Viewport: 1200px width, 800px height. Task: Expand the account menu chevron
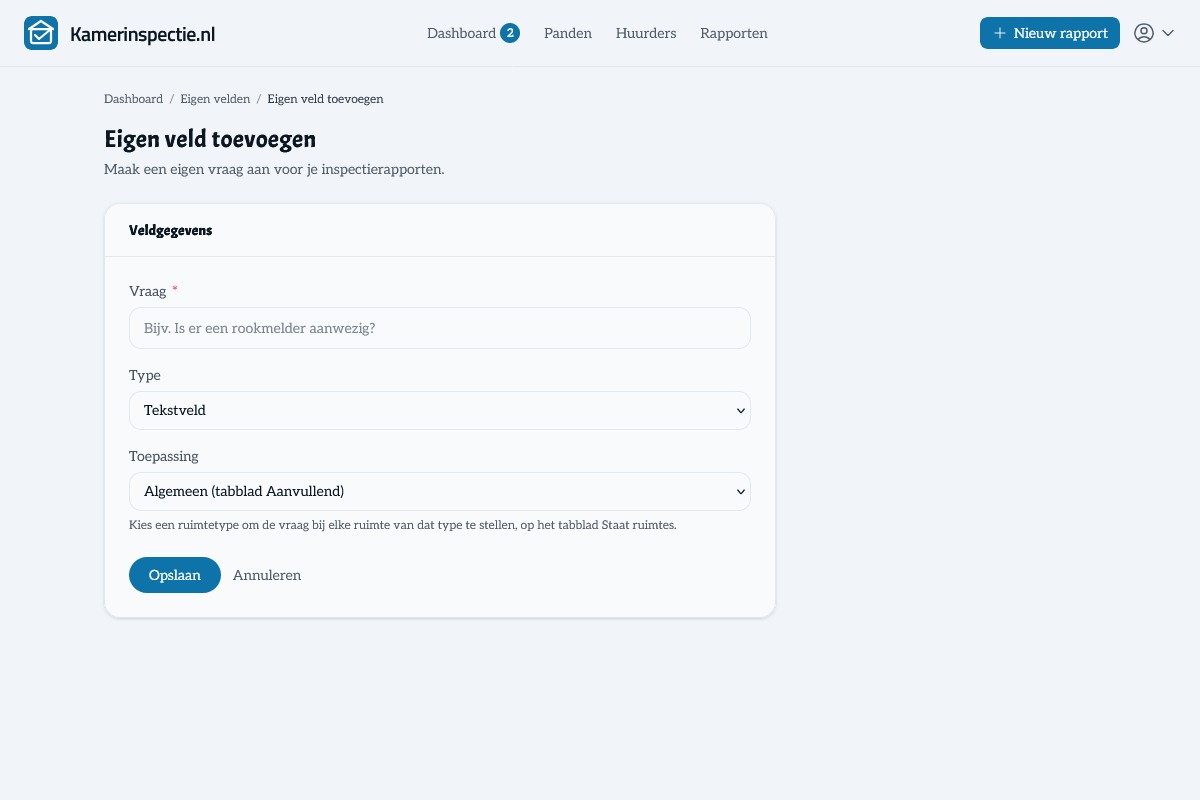click(1168, 33)
